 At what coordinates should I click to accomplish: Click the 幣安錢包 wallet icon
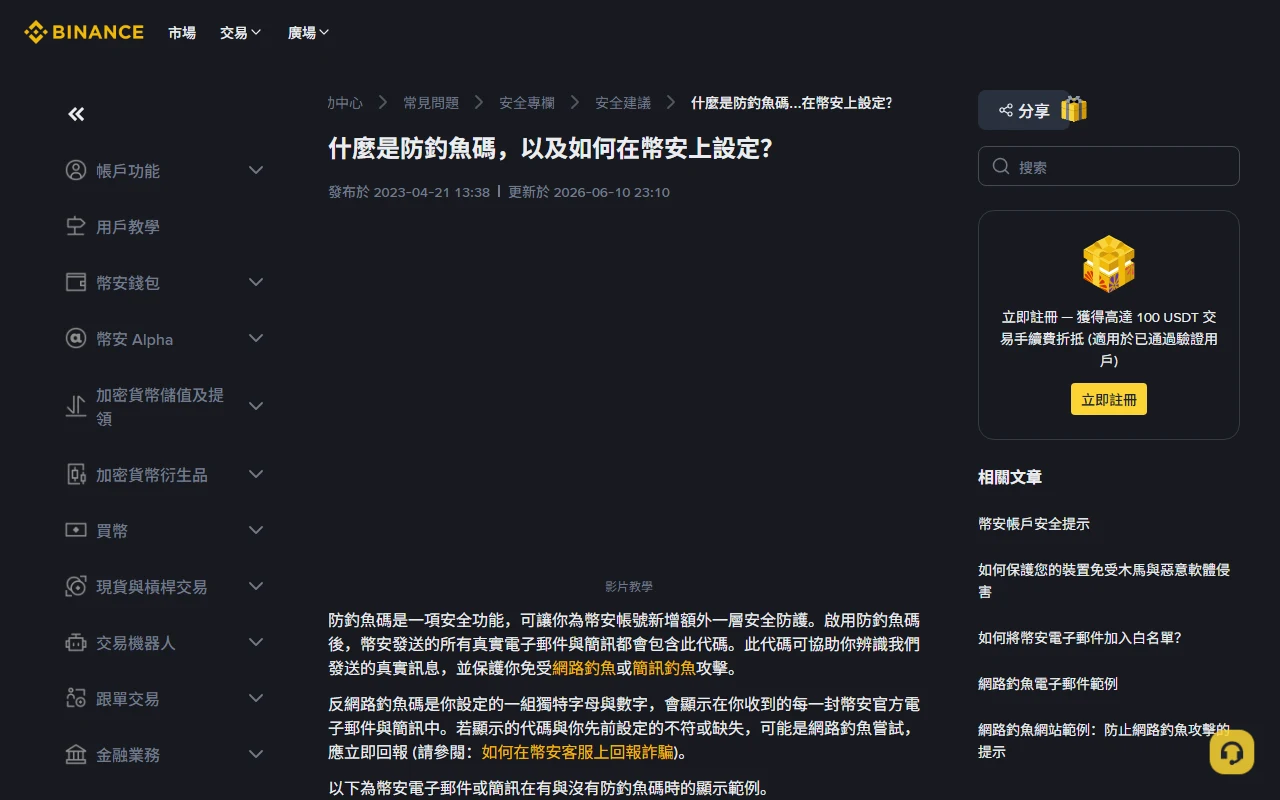point(76,282)
